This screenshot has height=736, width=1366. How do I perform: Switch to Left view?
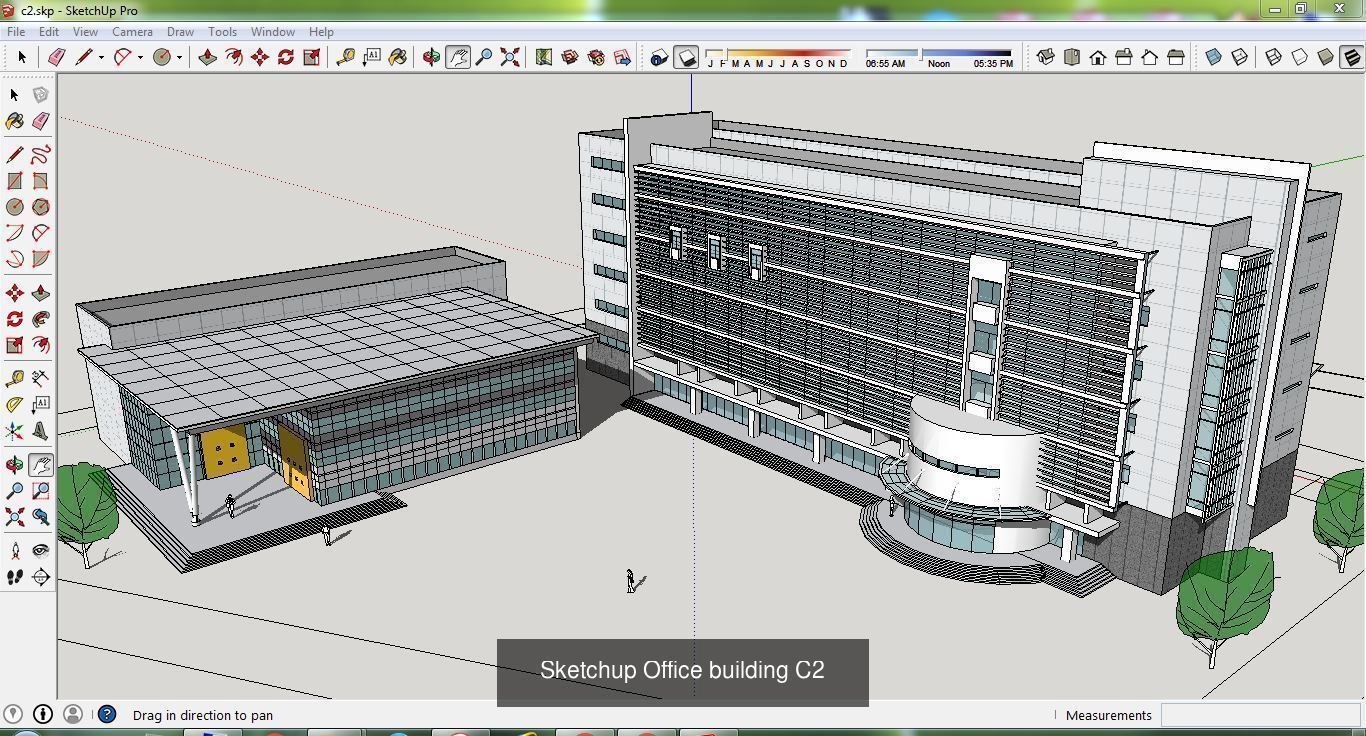point(1175,57)
